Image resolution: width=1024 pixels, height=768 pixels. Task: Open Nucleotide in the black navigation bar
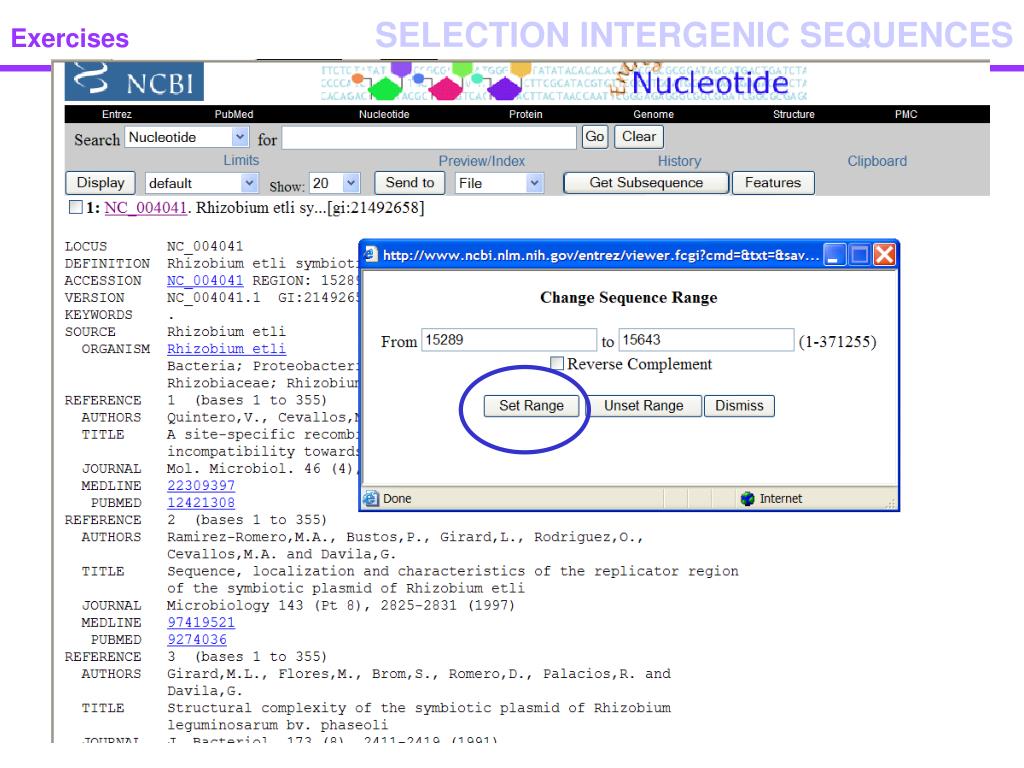(x=384, y=114)
